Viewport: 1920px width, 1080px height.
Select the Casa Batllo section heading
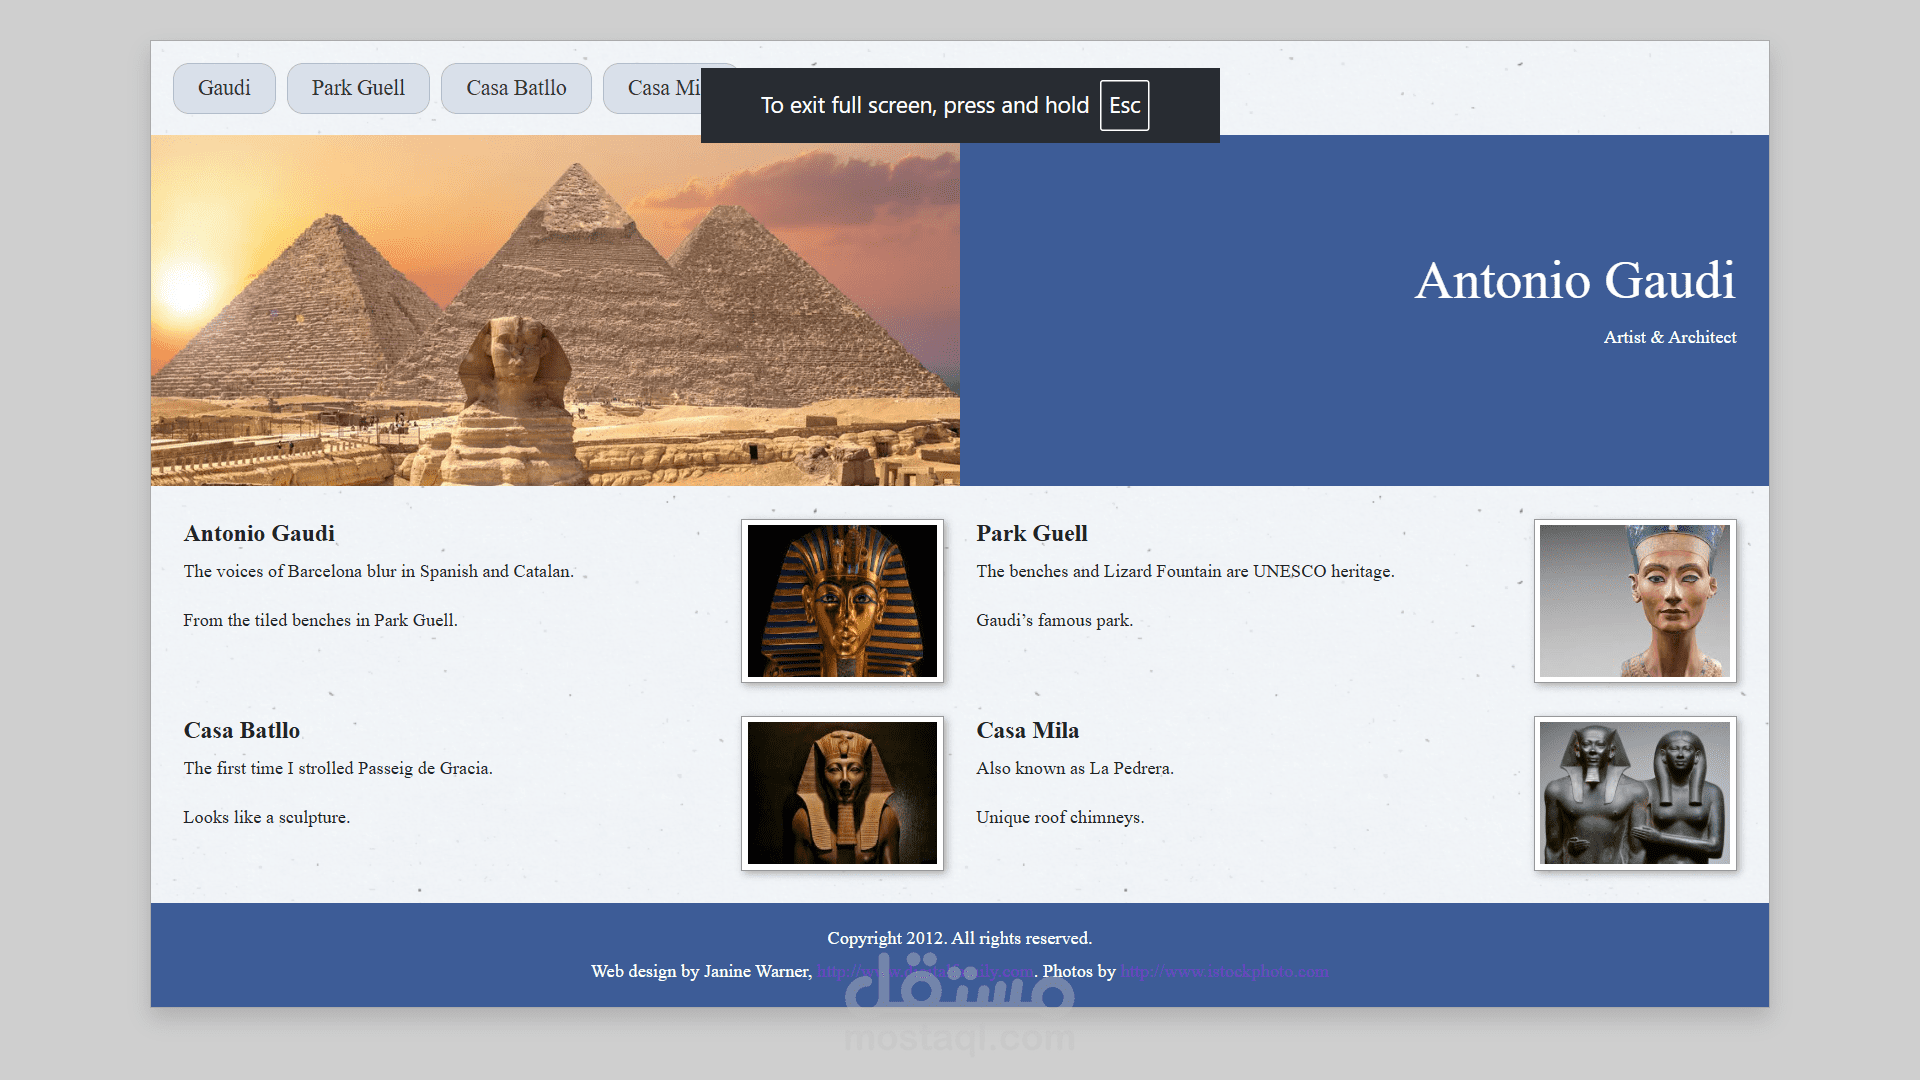click(x=240, y=730)
